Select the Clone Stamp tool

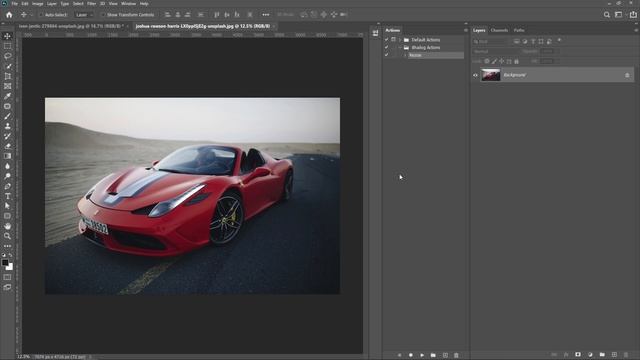coord(7,126)
